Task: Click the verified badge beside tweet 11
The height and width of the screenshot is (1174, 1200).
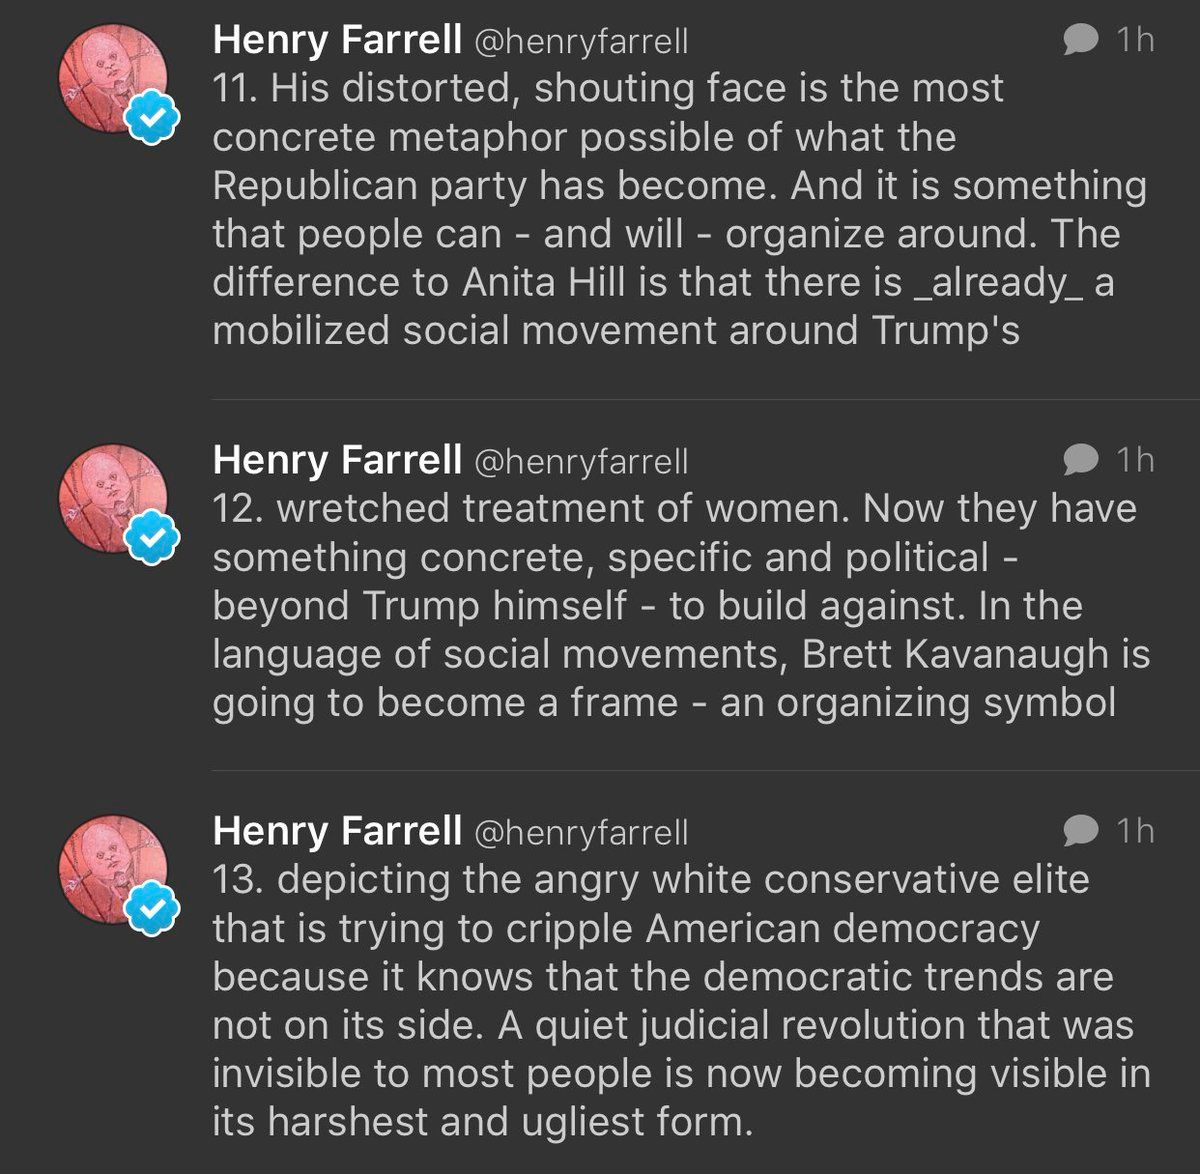Action: click(152, 120)
